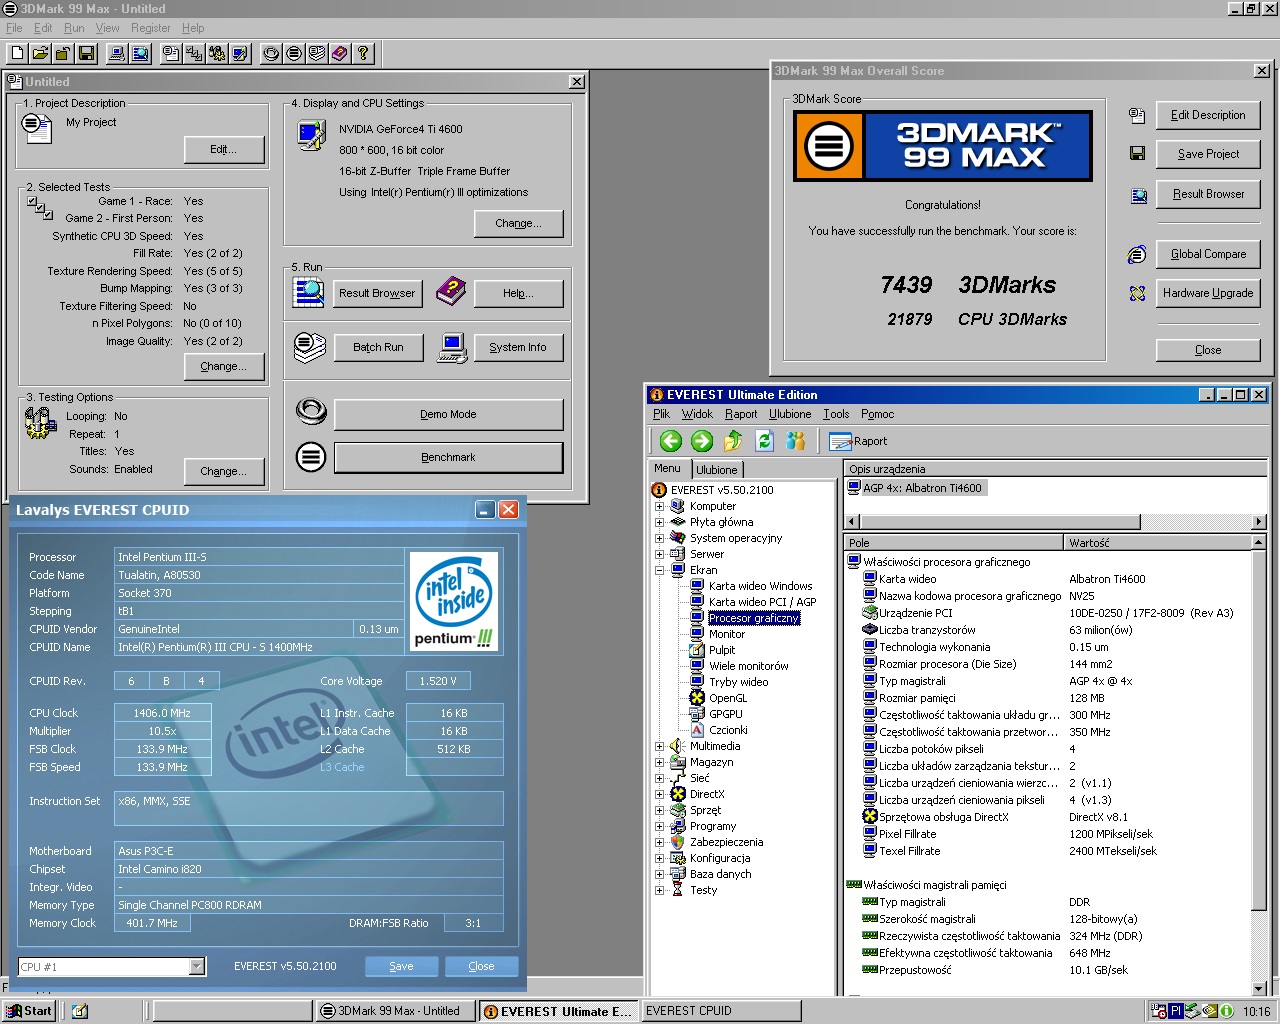Click the Batch Run button
Image resolution: width=1280 pixels, height=1024 pixels.
[378, 347]
